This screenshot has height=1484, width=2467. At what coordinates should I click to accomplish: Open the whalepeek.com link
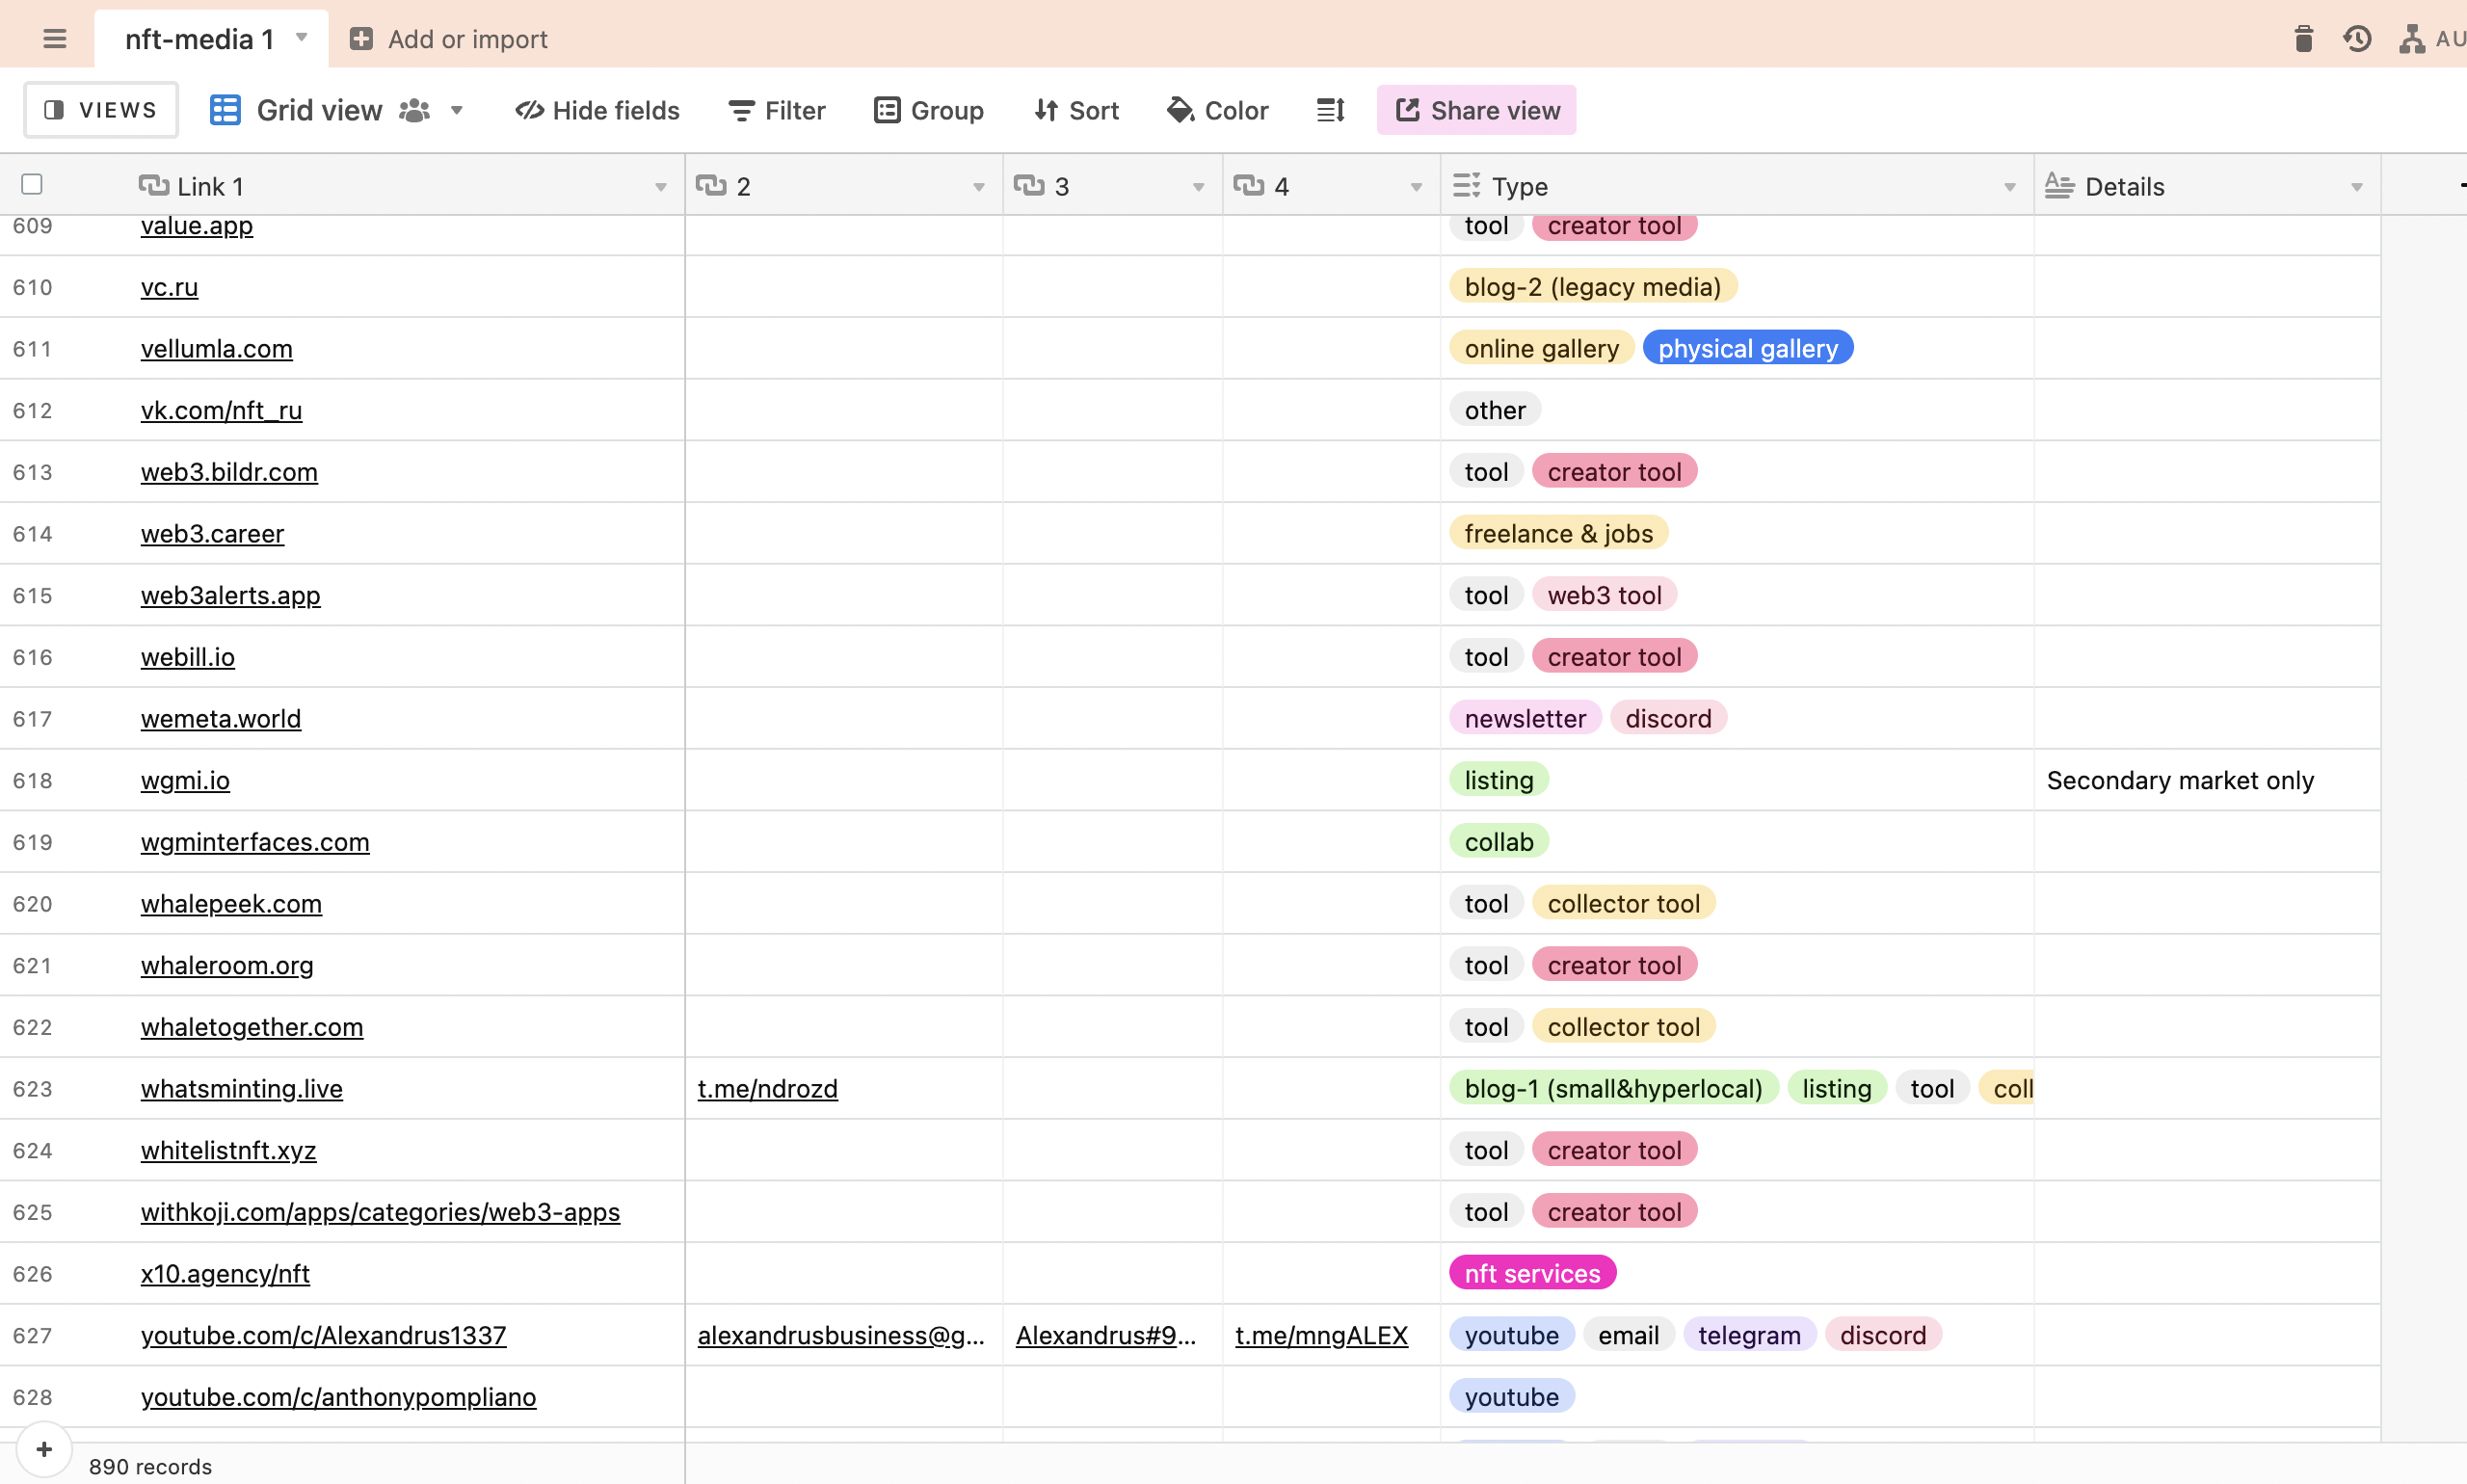[x=231, y=903]
